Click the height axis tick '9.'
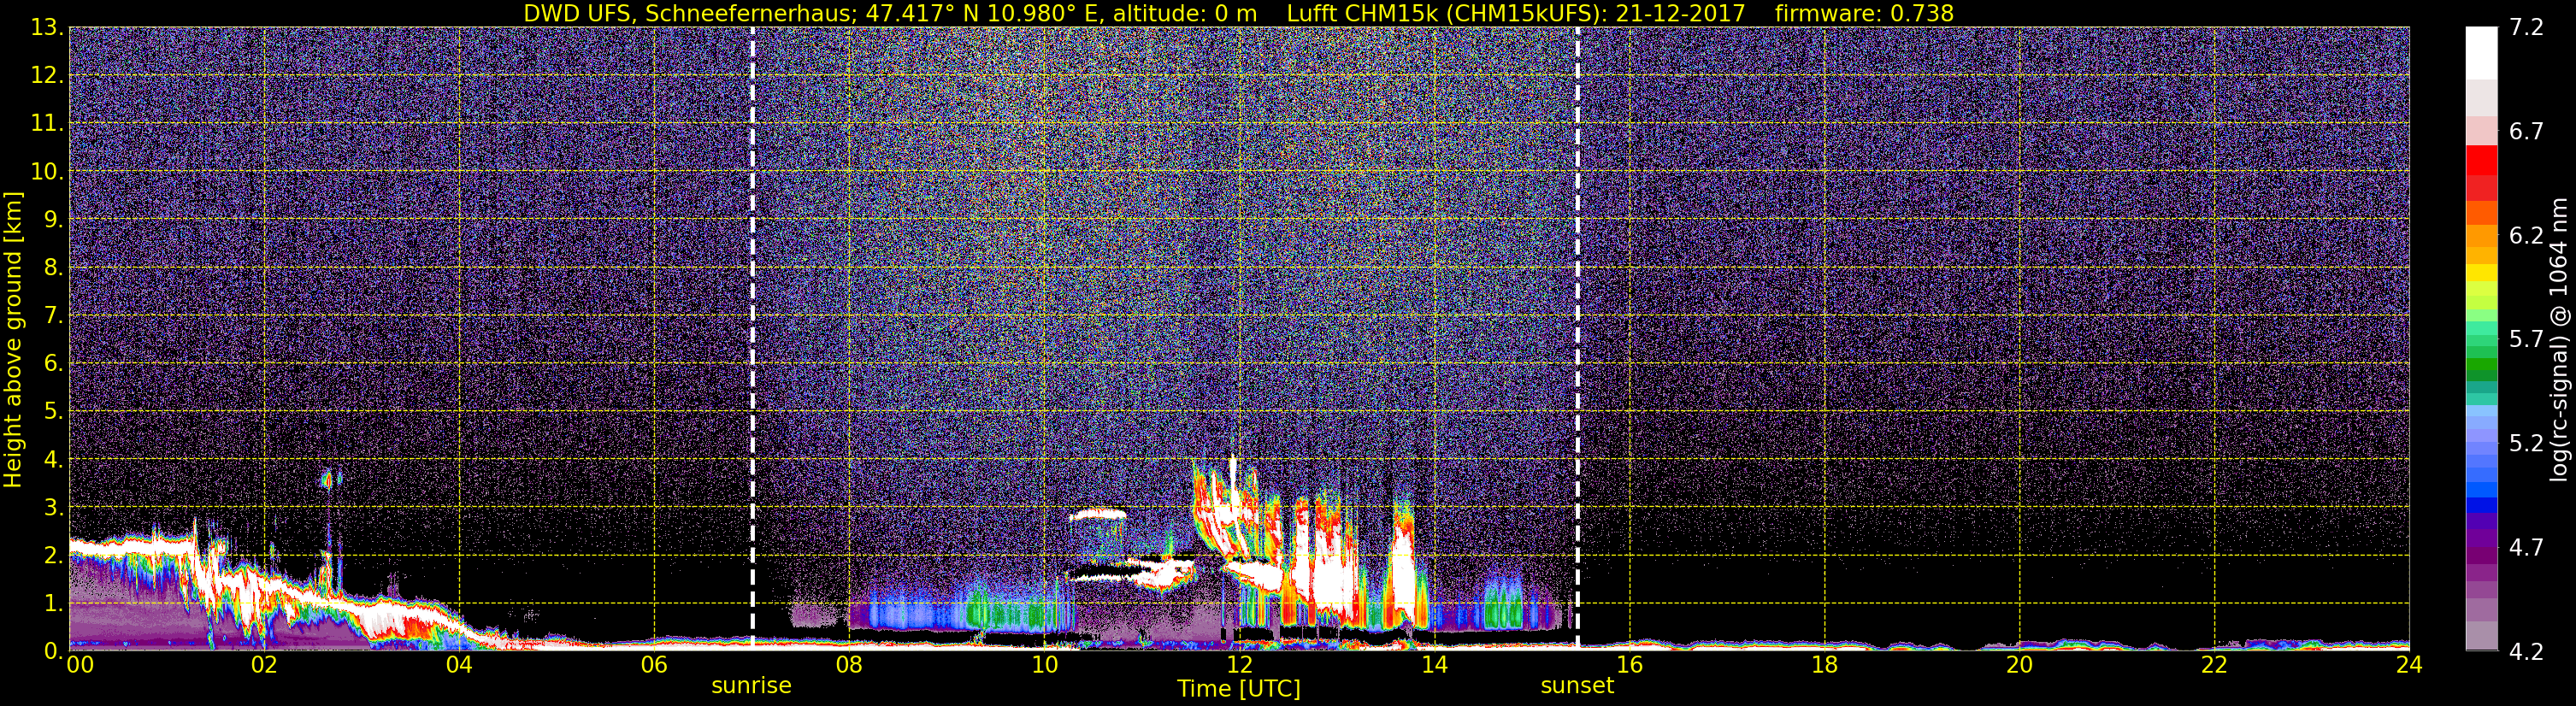 click(x=52, y=219)
